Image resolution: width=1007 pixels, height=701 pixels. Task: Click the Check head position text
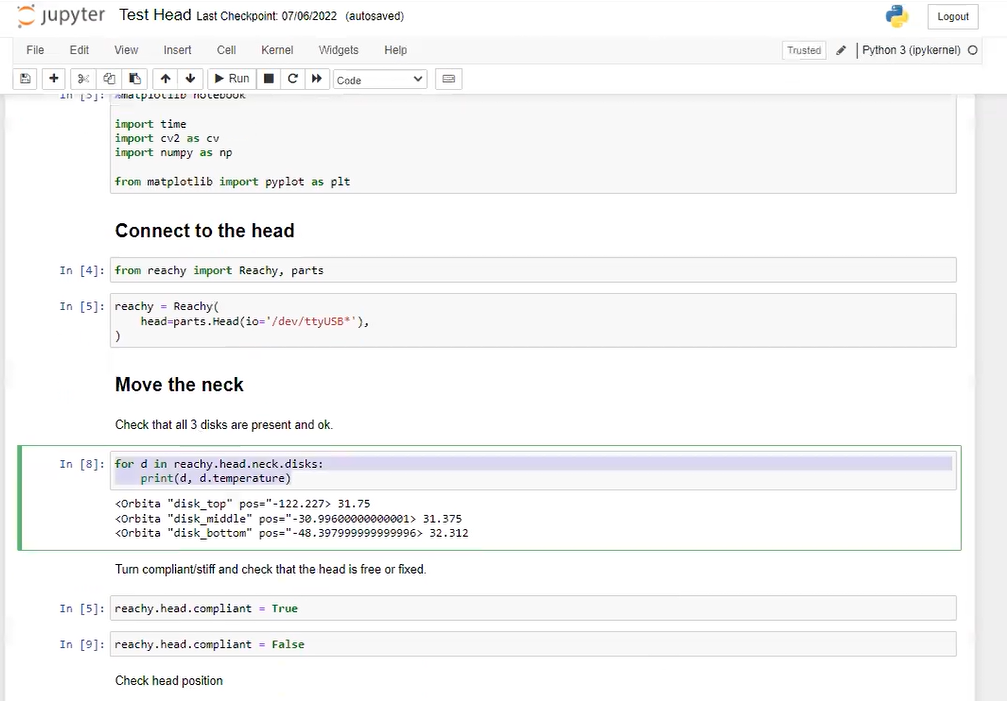point(169,680)
